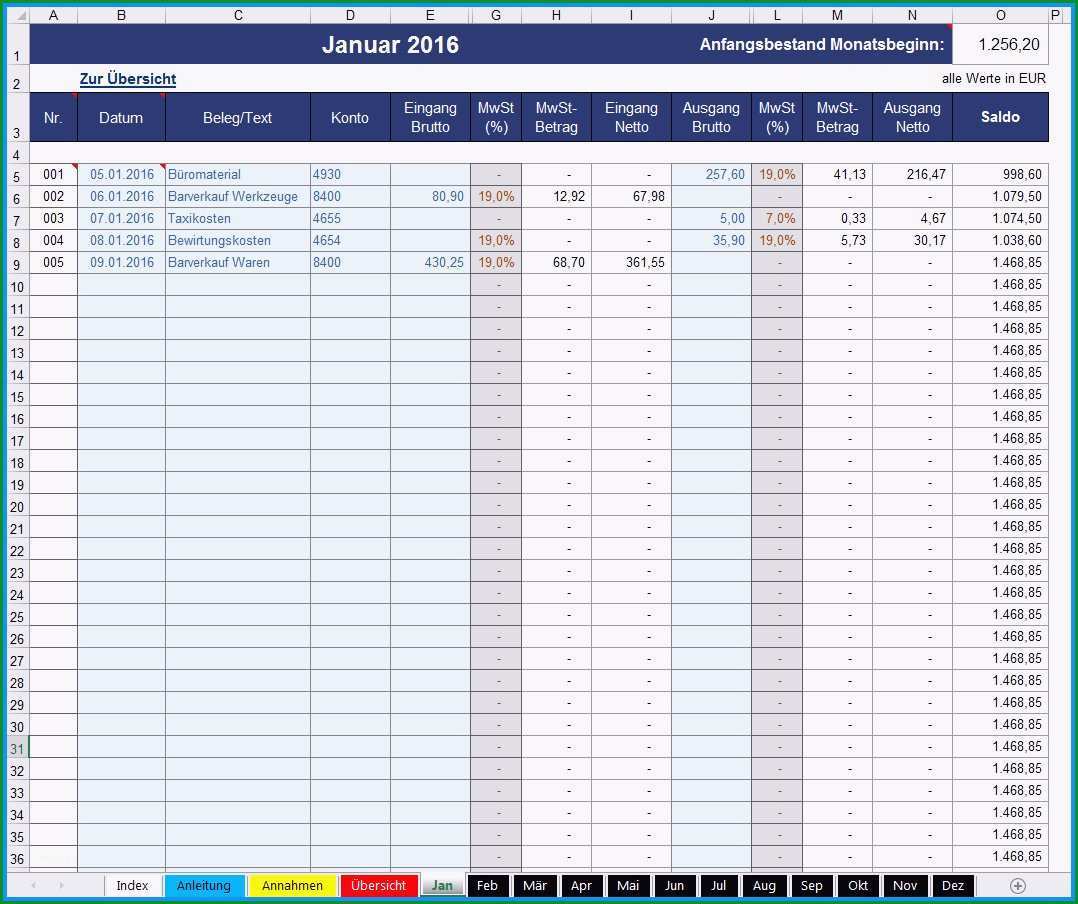Select column C header
Viewport: 1078px width, 904px height.
[238, 15]
